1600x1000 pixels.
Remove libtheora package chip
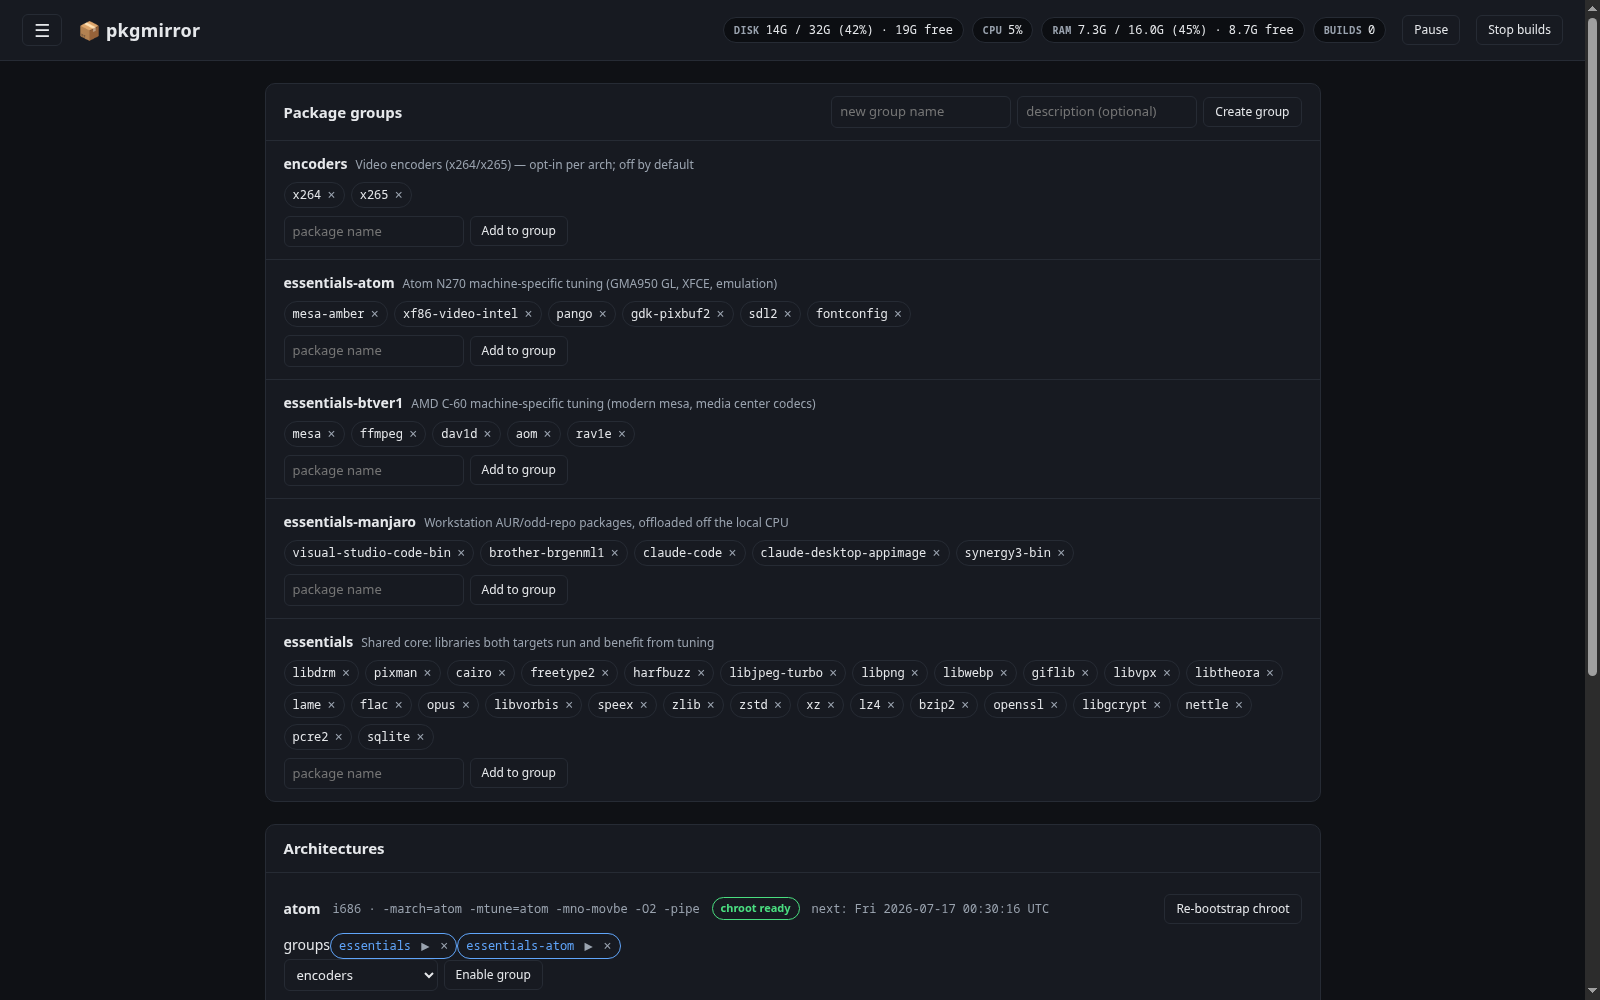click(1270, 673)
